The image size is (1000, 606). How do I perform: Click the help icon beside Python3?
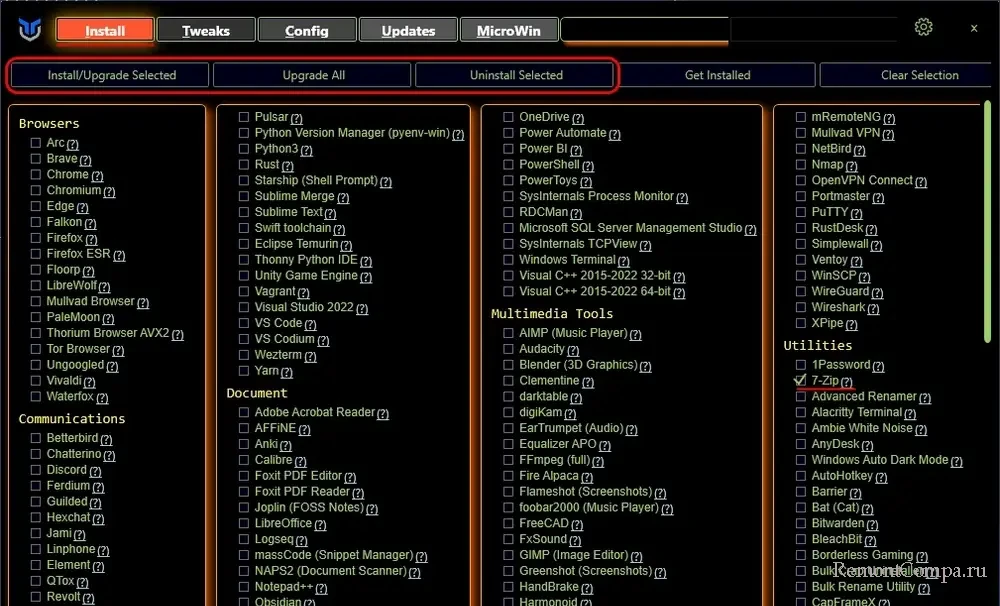pos(307,150)
